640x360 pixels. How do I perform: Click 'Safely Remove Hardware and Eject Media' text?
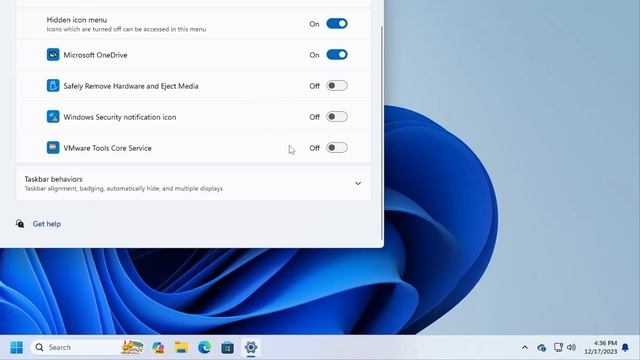click(x=131, y=86)
